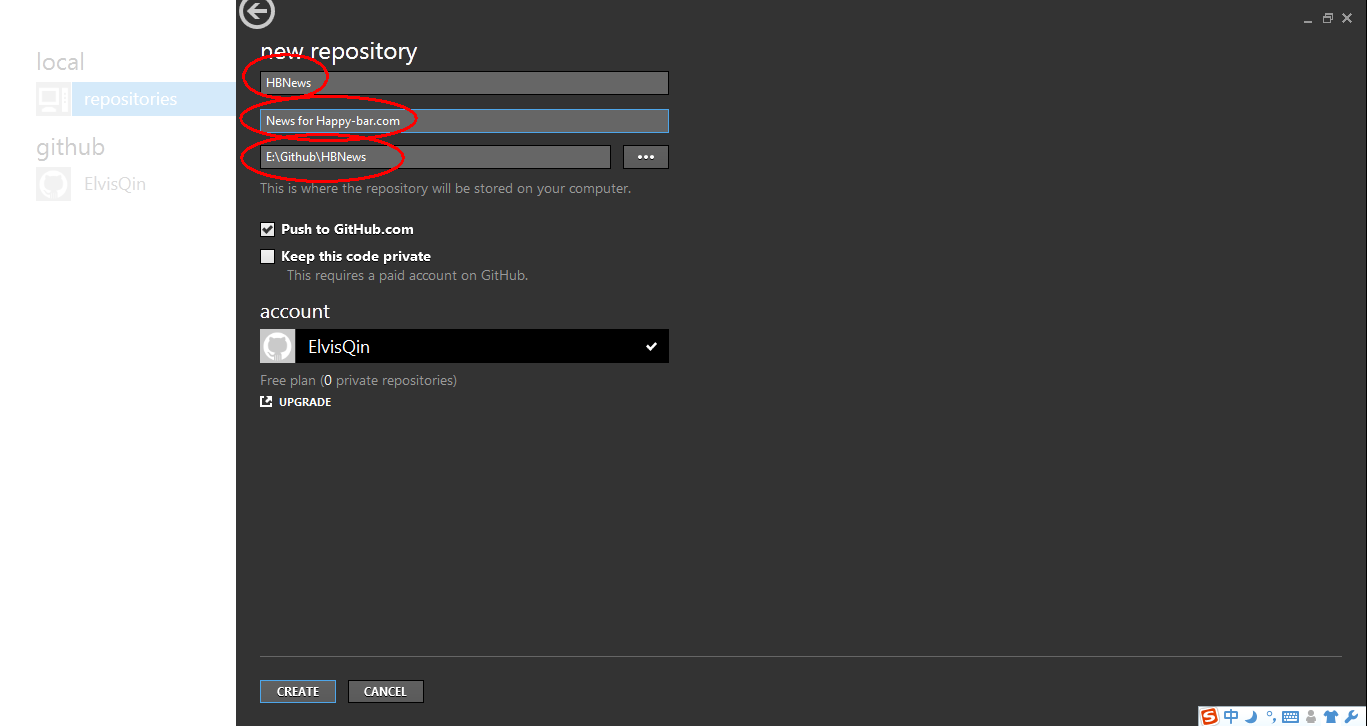
Task: Click the path field E:\Github\HBNews
Action: point(435,157)
